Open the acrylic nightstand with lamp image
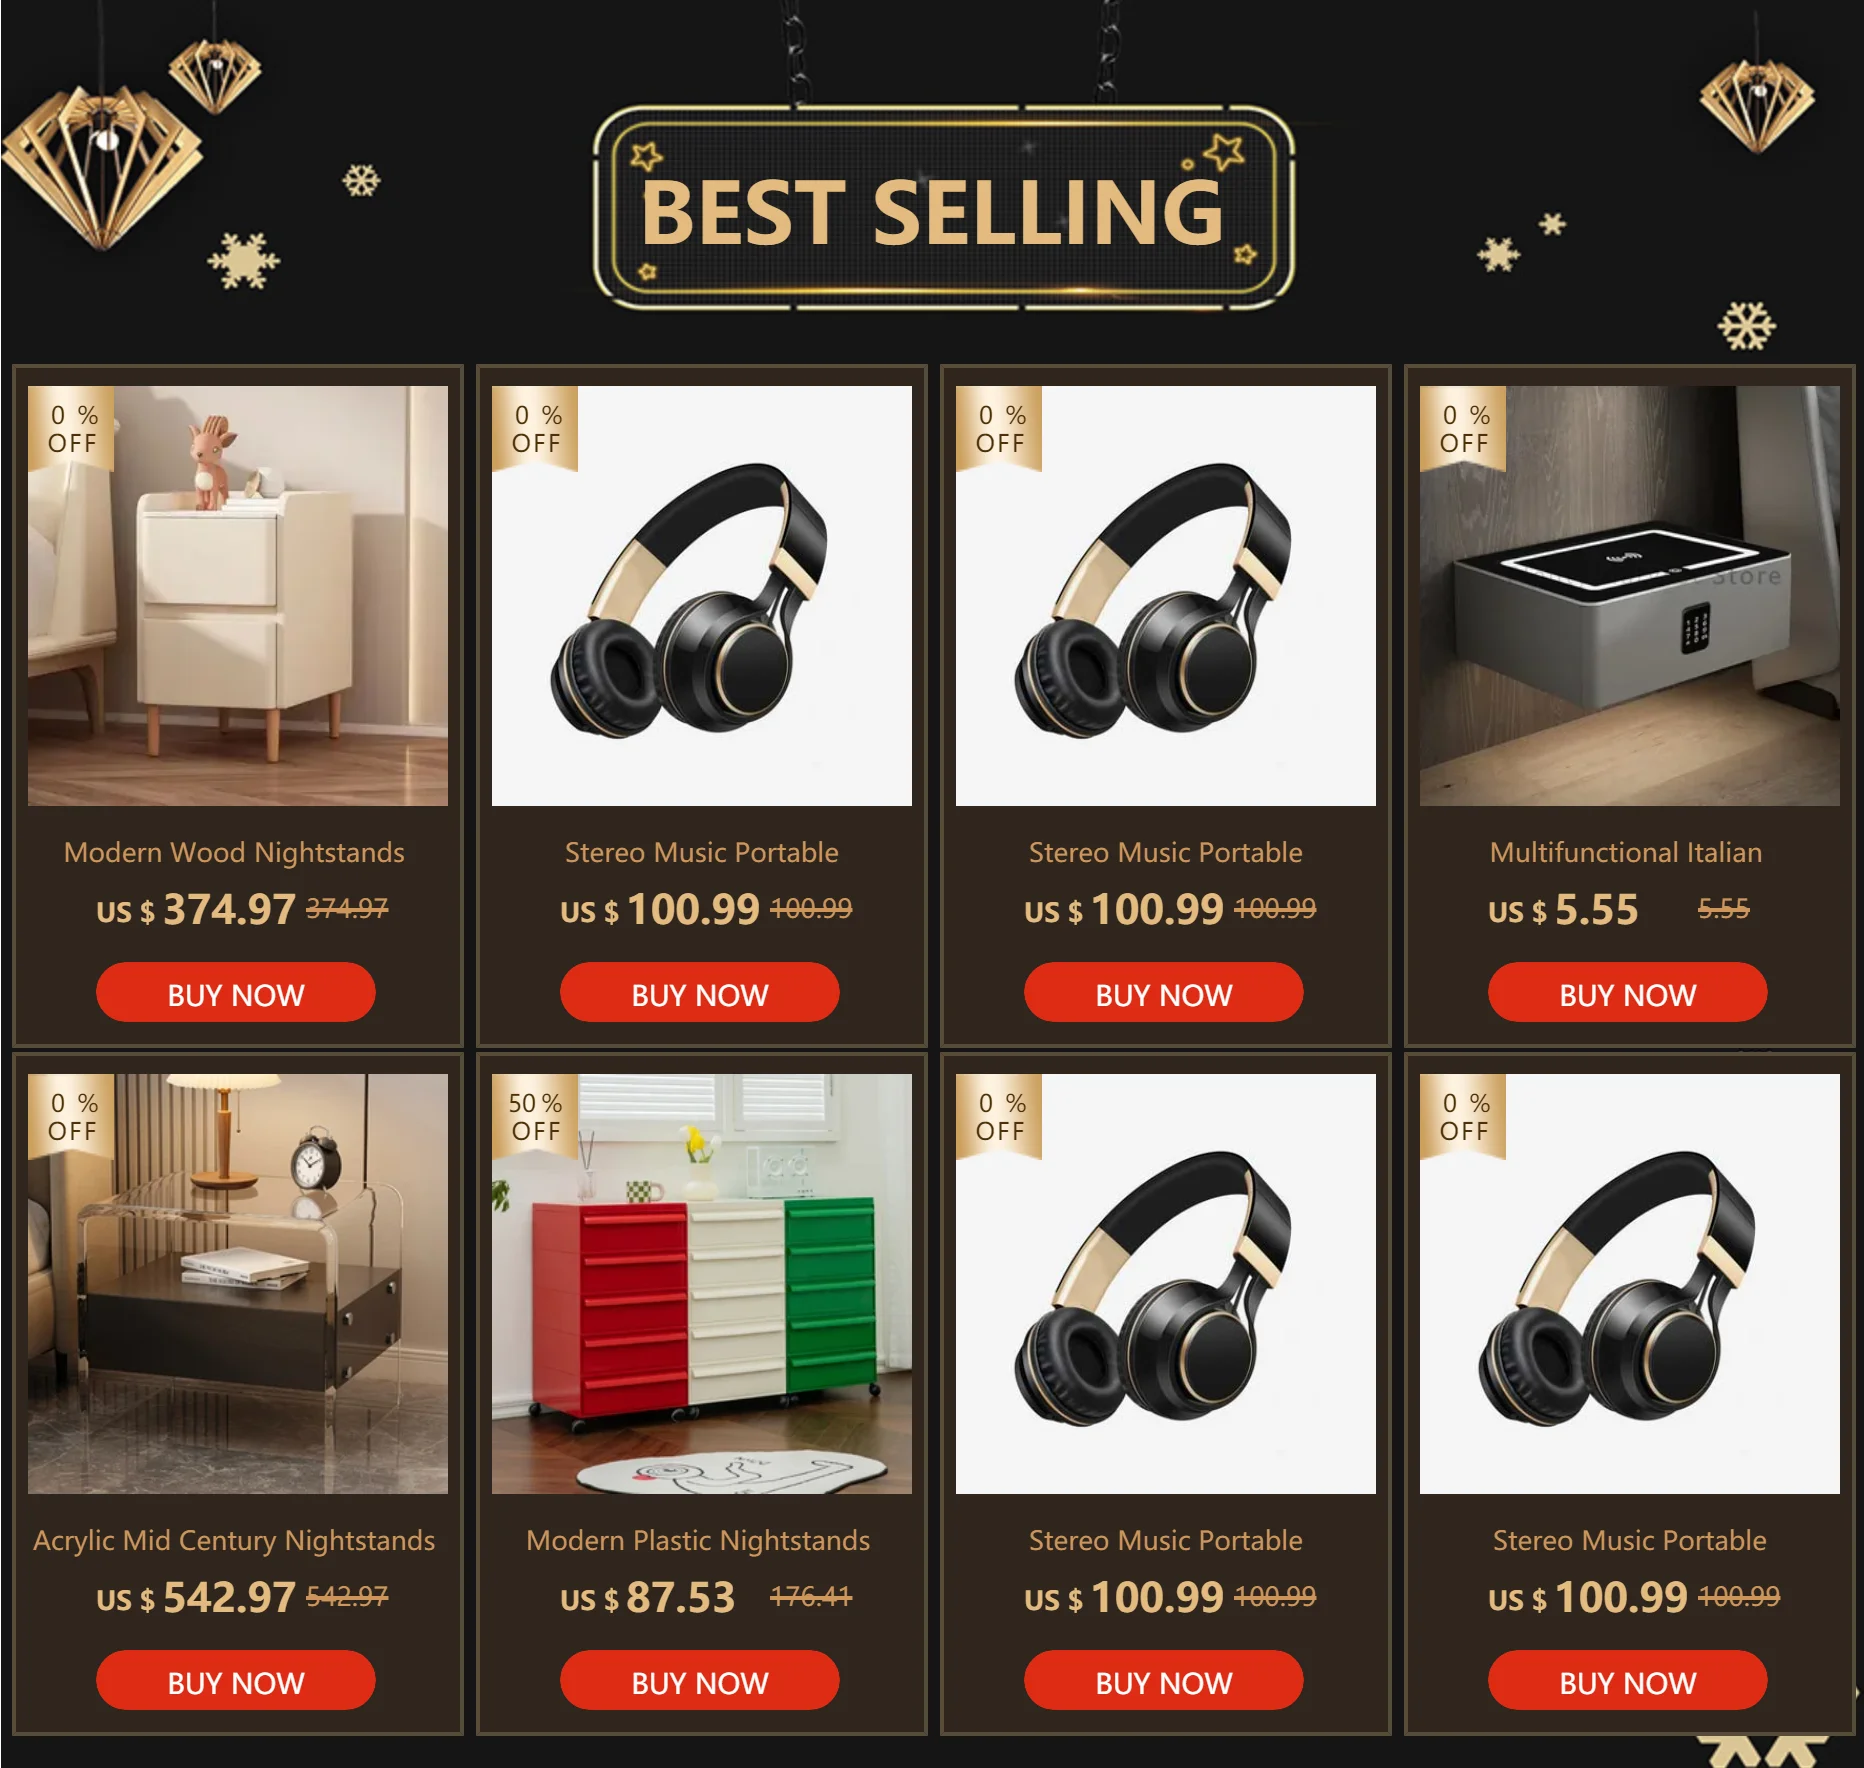Screen dimensions: 1864x1768 point(238,1284)
